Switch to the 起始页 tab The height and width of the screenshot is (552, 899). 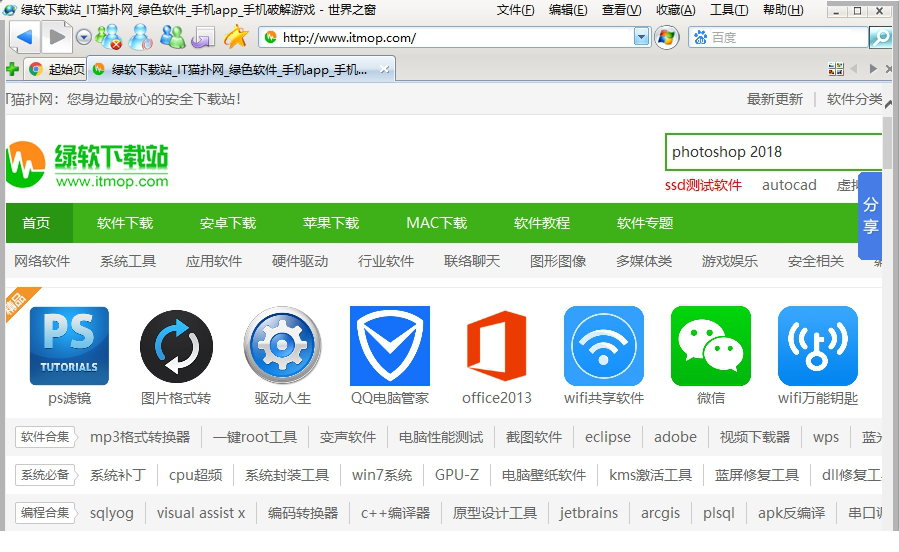coord(56,69)
